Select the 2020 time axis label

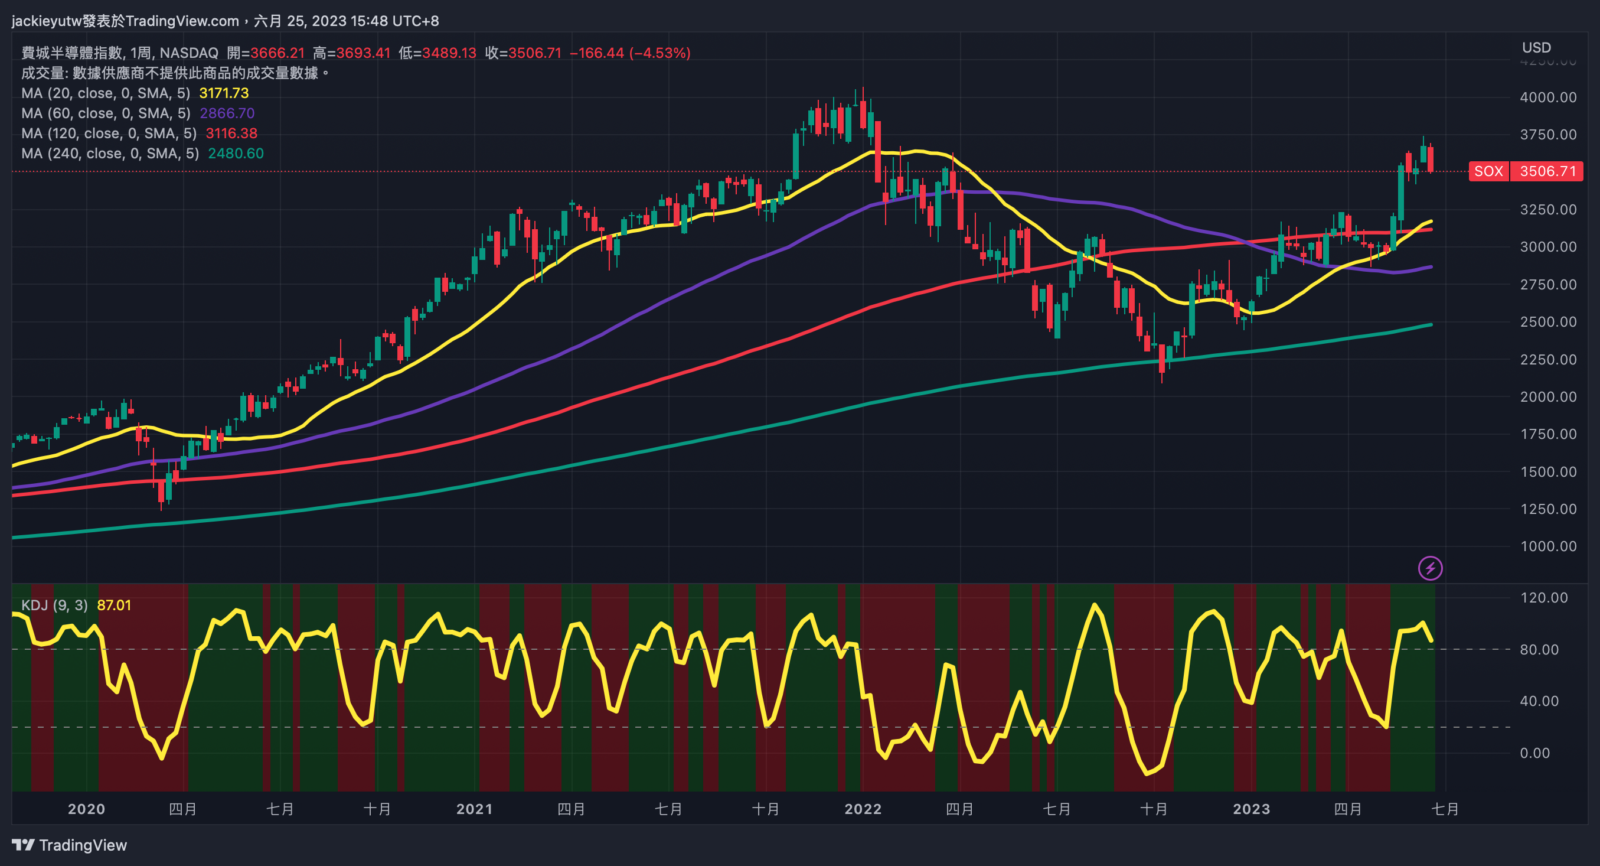click(86, 809)
